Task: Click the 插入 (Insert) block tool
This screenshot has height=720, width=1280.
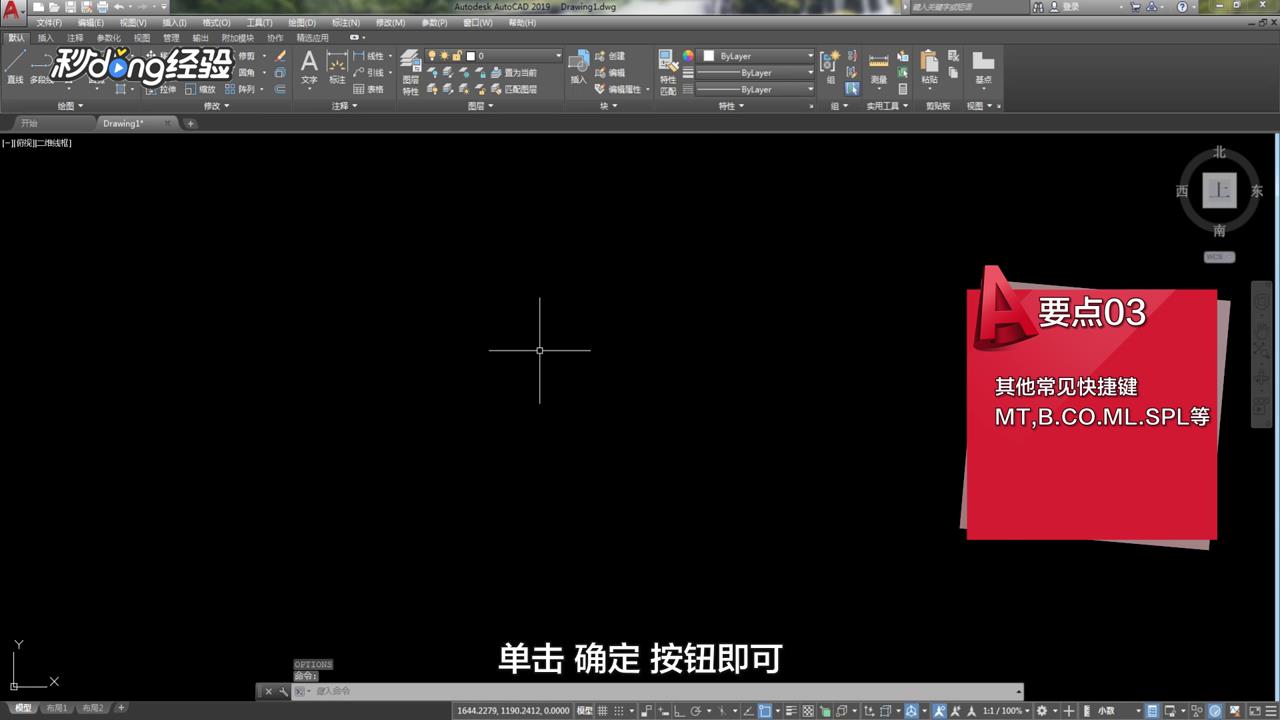Action: coord(578,68)
